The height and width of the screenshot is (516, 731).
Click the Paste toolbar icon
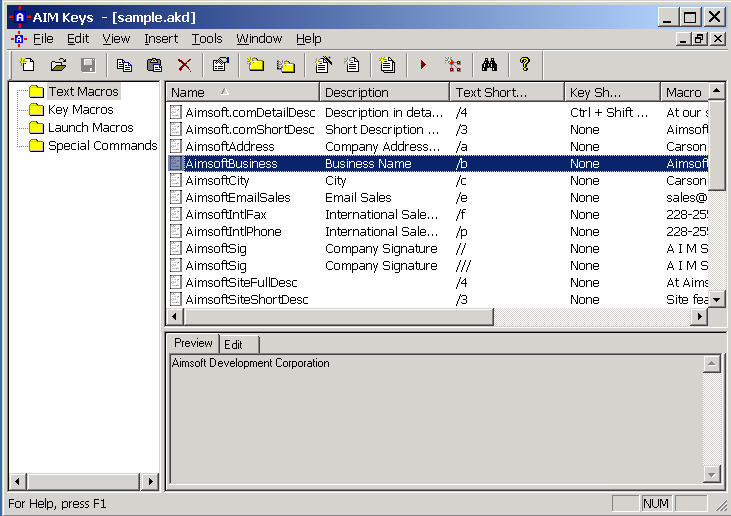154,65
